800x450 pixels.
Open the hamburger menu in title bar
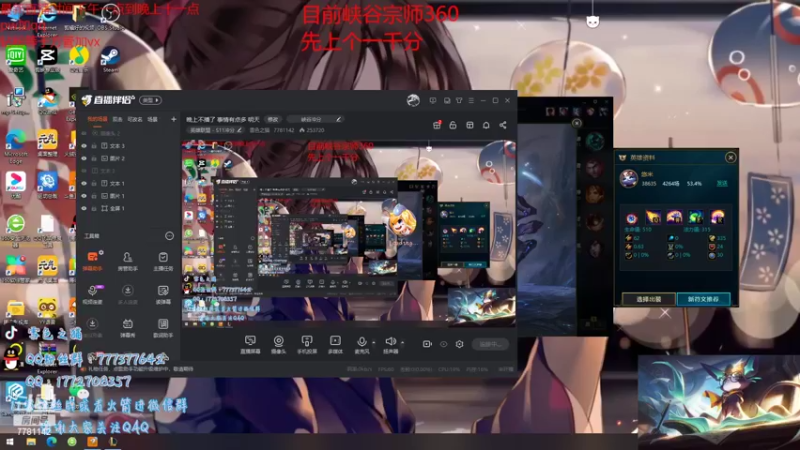point(471,101)
